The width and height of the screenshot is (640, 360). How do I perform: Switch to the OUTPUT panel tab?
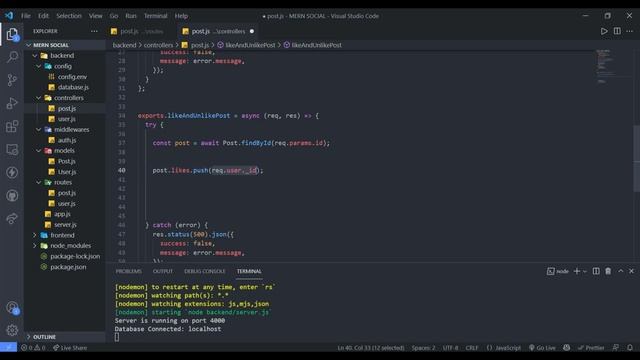coord(163,271)
